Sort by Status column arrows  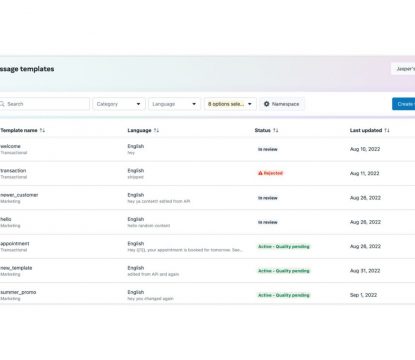click(x=275, y=130)
